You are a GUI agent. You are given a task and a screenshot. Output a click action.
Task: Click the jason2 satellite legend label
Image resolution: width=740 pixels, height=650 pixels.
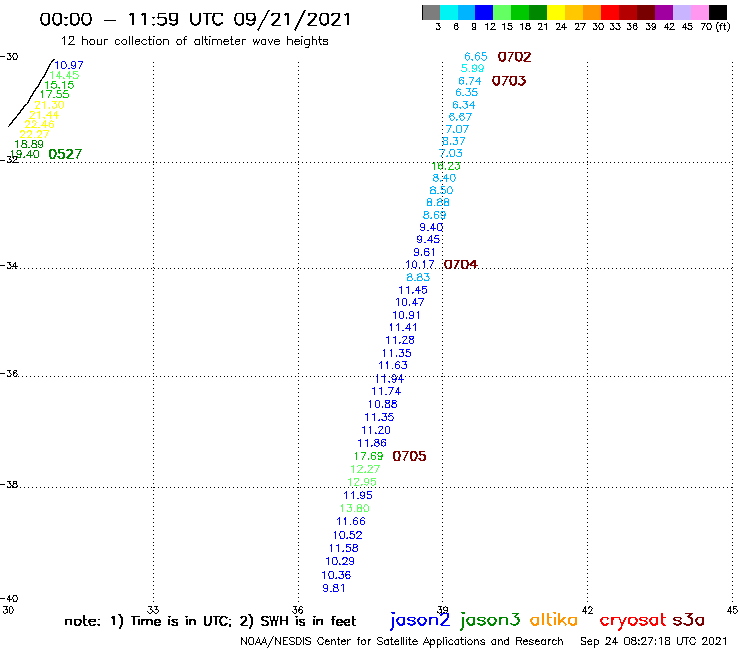point(420,620)
